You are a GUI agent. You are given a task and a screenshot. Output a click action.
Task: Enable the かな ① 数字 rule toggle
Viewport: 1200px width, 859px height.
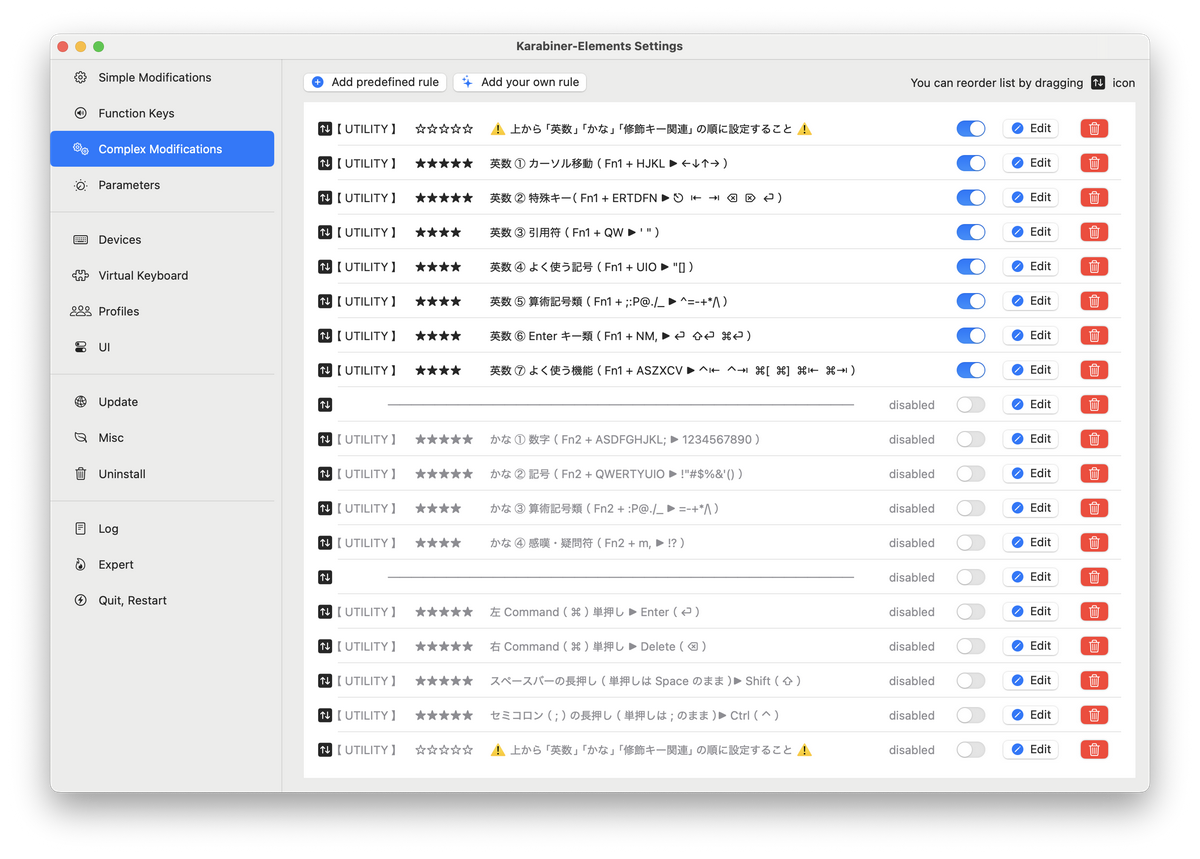(x=971, y=439)
